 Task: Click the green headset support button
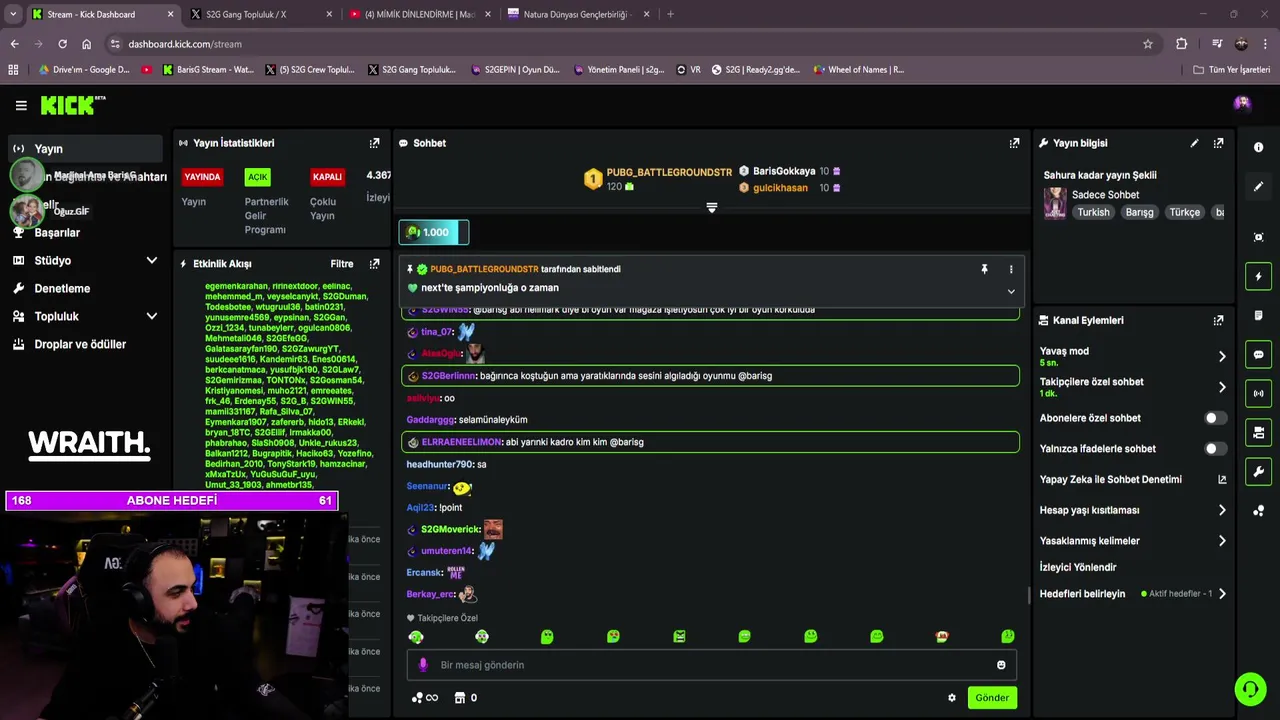pos(1250,689)
